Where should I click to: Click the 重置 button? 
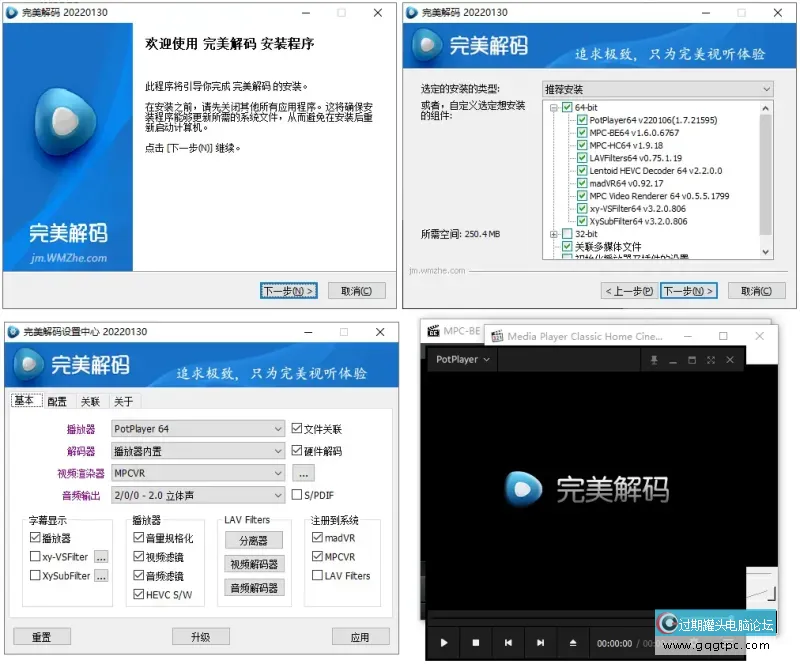click(42, 637)
